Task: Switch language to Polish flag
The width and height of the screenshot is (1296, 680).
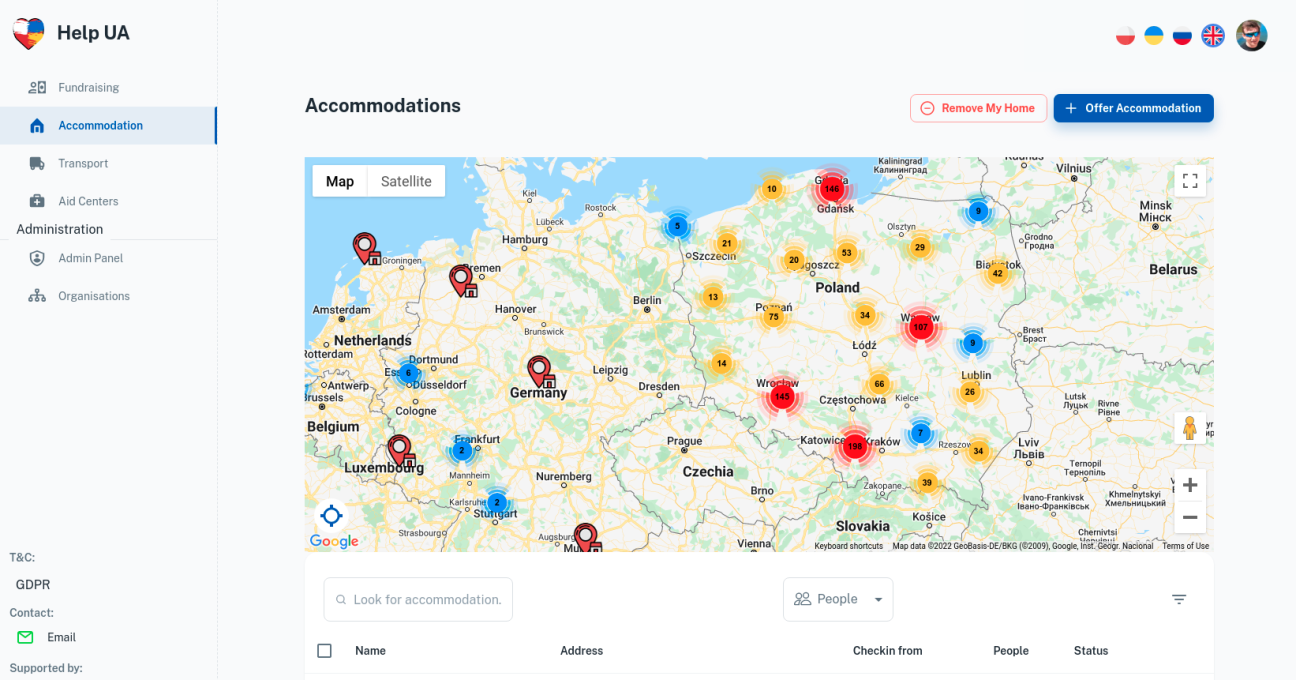Action: (1125, 36)
